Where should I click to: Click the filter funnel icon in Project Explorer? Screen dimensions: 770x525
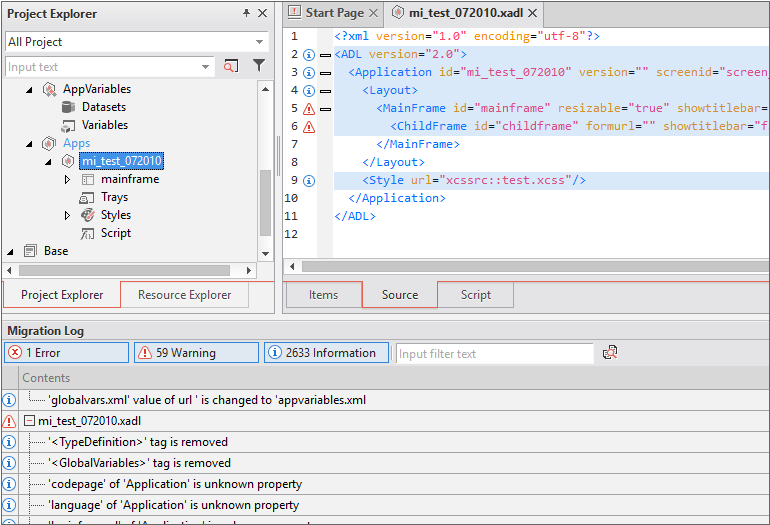pyautogui.click(x=259, y=67)
